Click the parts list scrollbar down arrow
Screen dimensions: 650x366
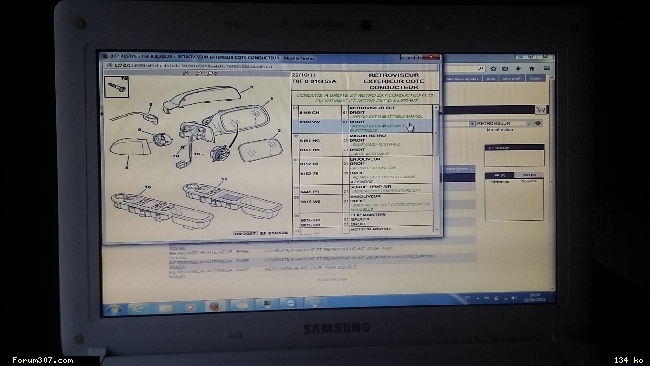436,229
